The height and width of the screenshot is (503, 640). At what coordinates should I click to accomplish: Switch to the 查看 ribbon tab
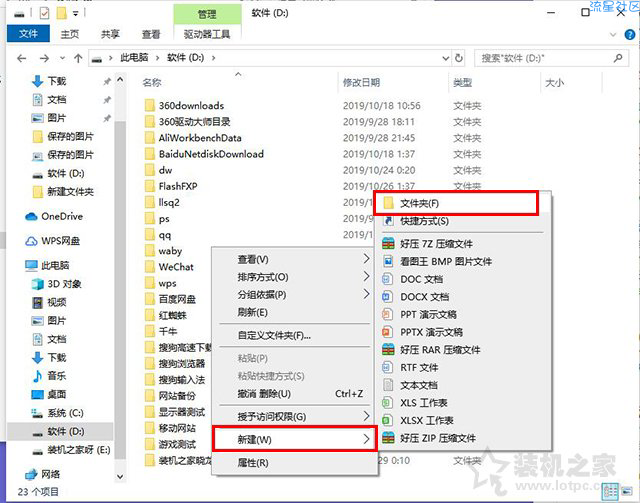point(151,34)
